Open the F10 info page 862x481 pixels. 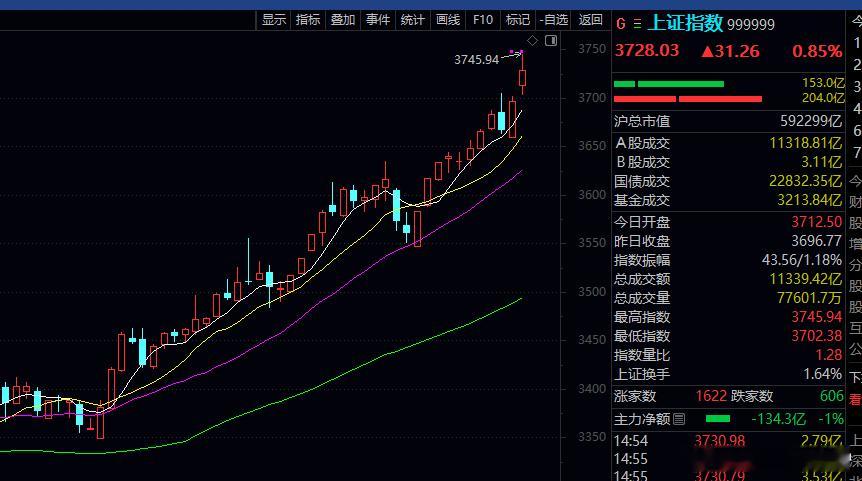pos(483,20)
